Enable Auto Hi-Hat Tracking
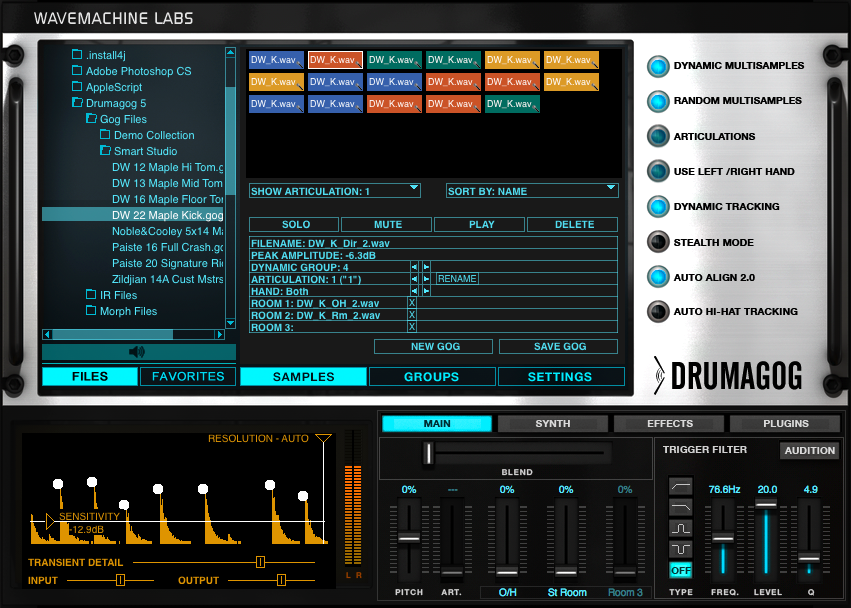Image resolution: width=851 pixels, height=608 pixels. (x=659, y=311)
